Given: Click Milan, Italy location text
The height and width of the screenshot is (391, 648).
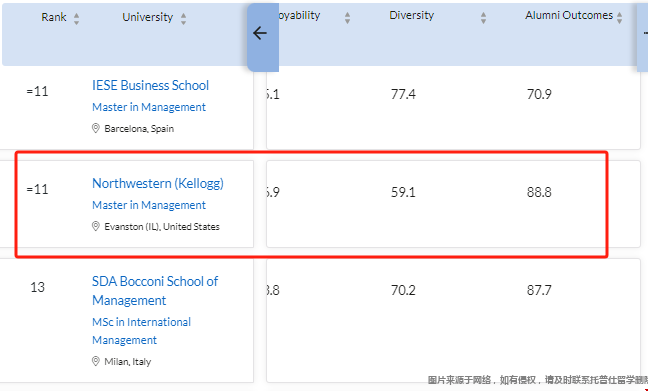Looking at the screenshot, I should click(x=128, y=362).
